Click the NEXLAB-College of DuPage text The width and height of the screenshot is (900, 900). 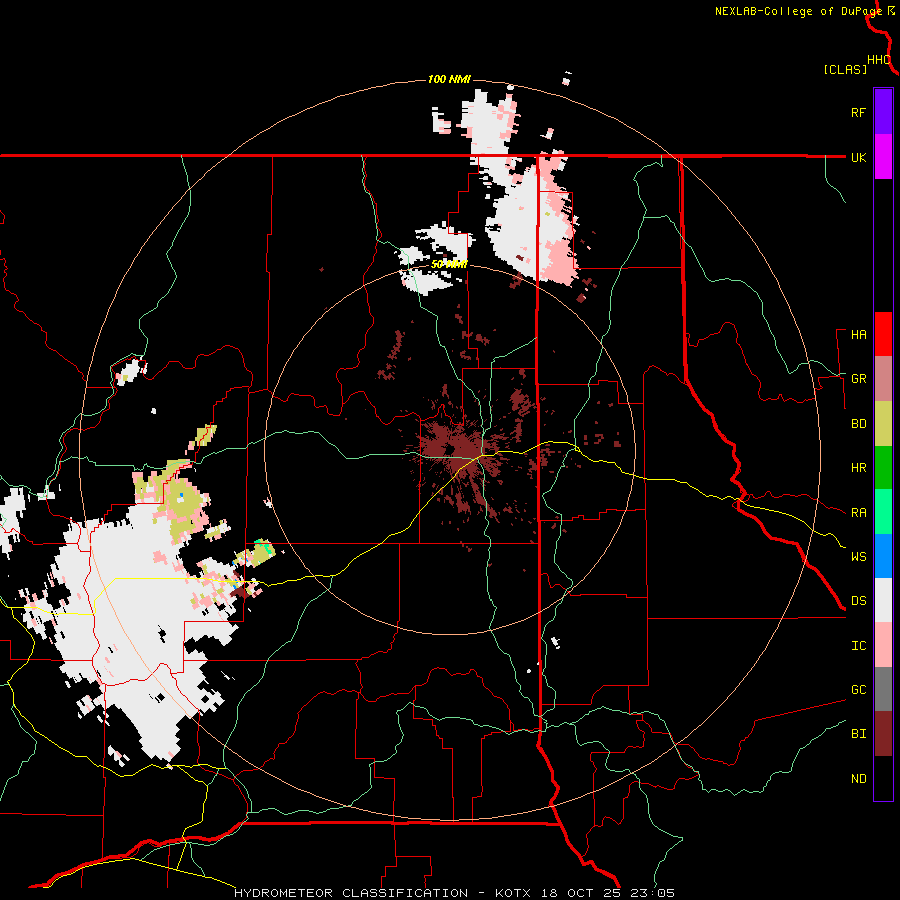[x=798, y=11]
